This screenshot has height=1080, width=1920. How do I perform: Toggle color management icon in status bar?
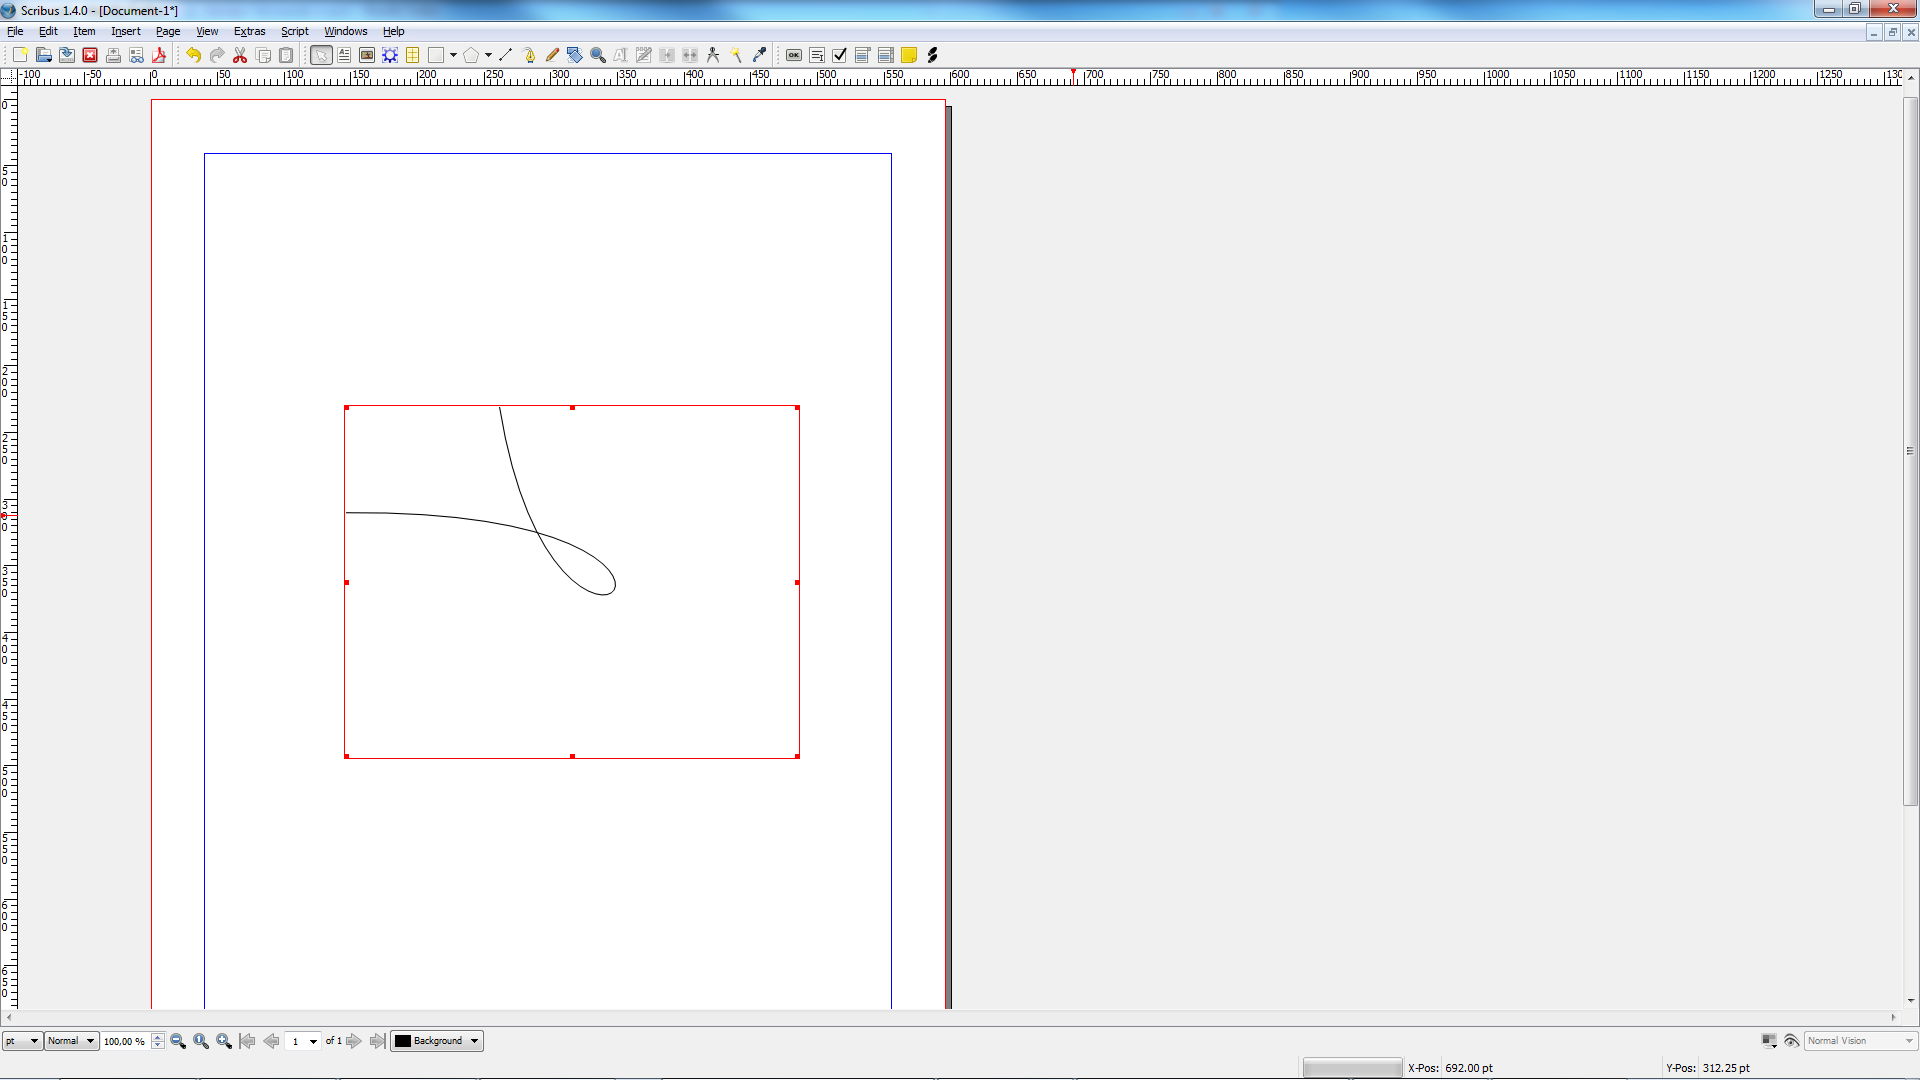pos(1769,1041)
